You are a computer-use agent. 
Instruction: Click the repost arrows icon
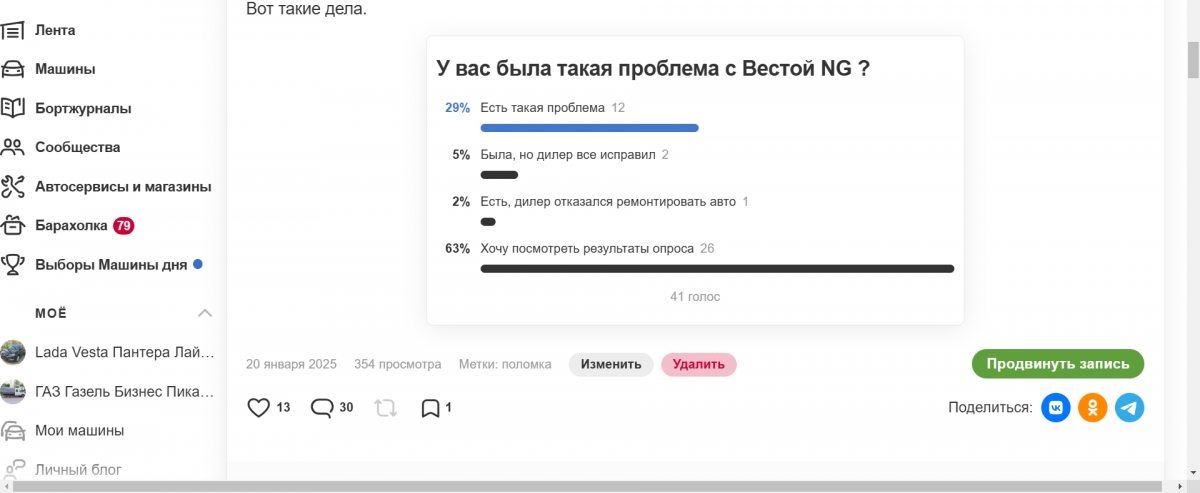(x=384, y=408)
